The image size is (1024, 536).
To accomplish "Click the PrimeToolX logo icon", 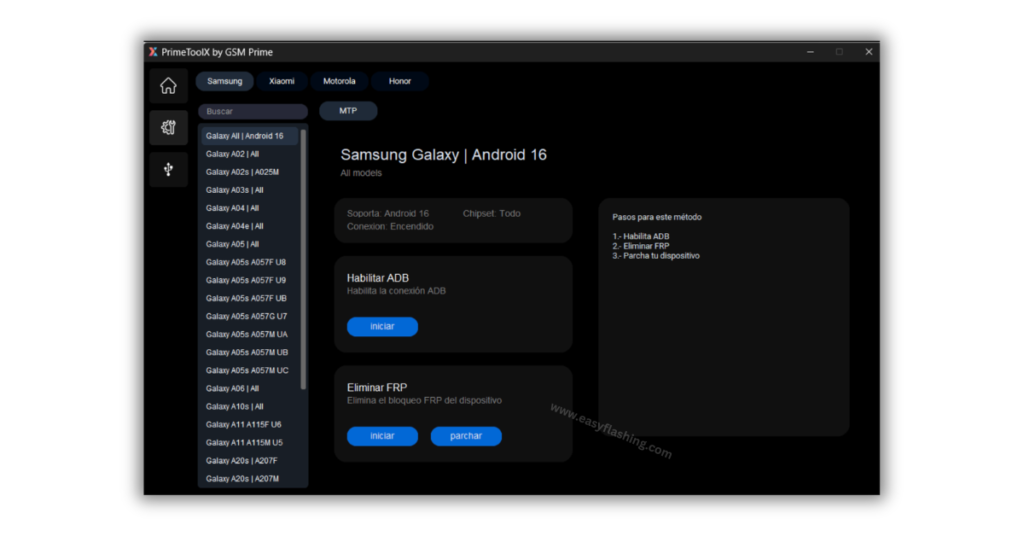I will tap(153, 52).
